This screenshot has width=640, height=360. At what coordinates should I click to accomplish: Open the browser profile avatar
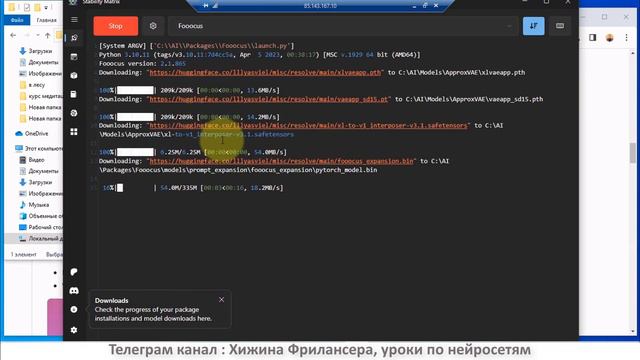pos(609,38)
